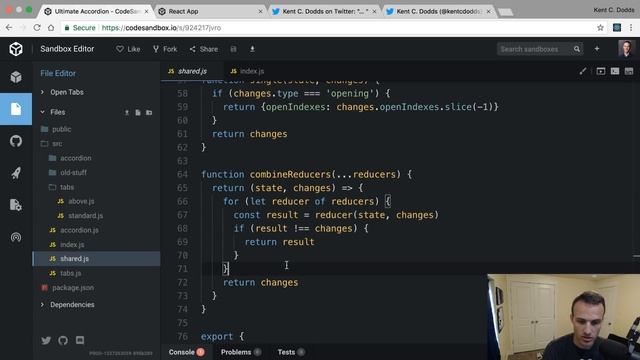Switch to the index.js editor tab
Image resolution: width=640 pixels, height=360 pixels.
point(247,71)
